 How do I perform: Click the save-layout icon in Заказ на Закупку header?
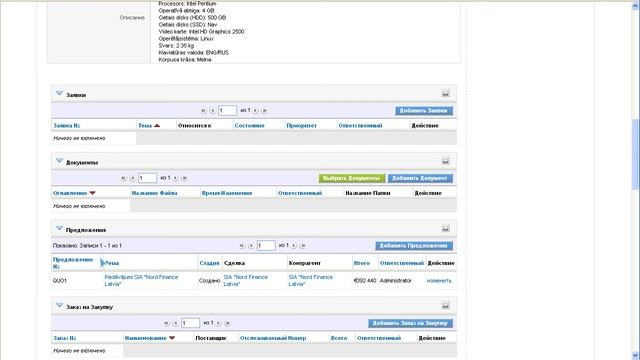point(445,305)
